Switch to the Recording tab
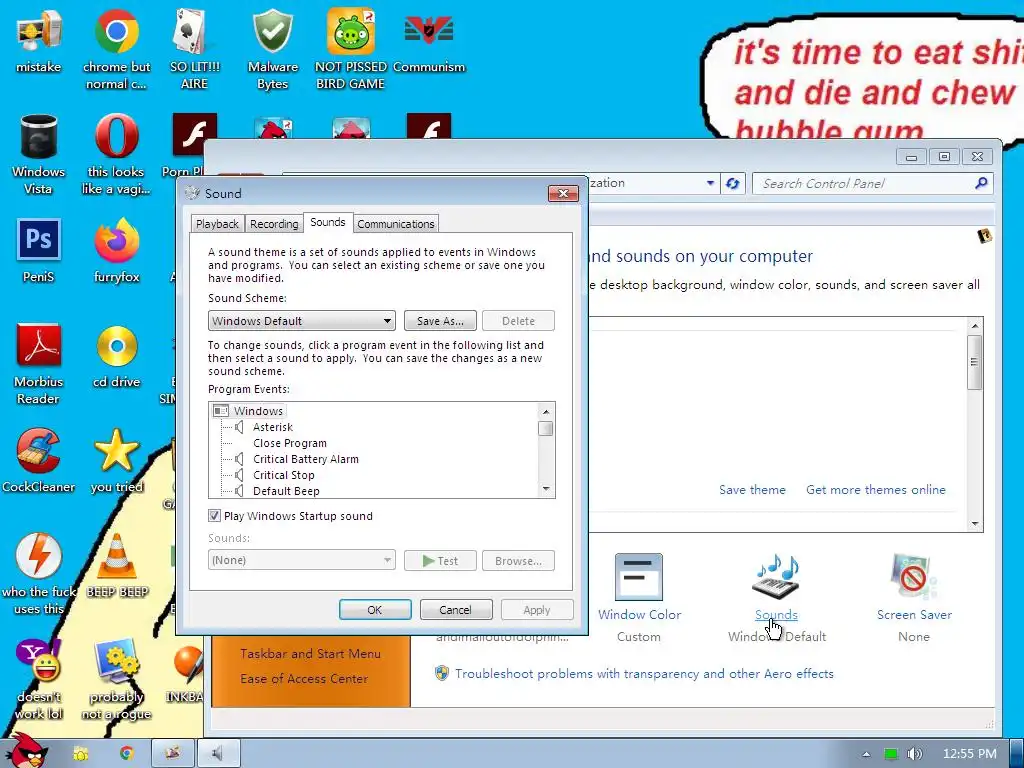This screenshot has height=768, width=1024. [274, 224]
